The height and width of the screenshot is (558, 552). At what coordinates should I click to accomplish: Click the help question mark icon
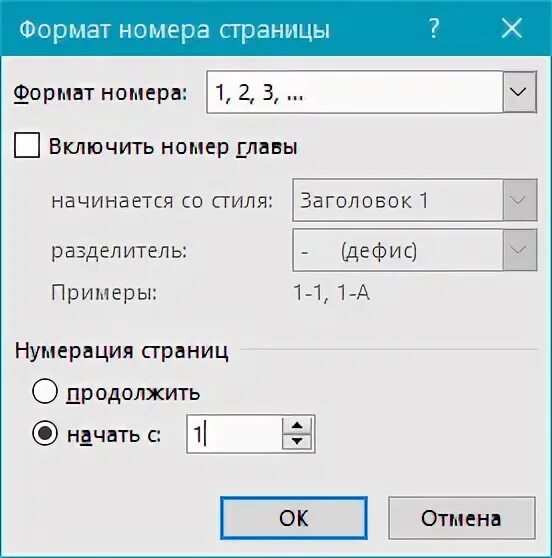(x=434, y=29)
